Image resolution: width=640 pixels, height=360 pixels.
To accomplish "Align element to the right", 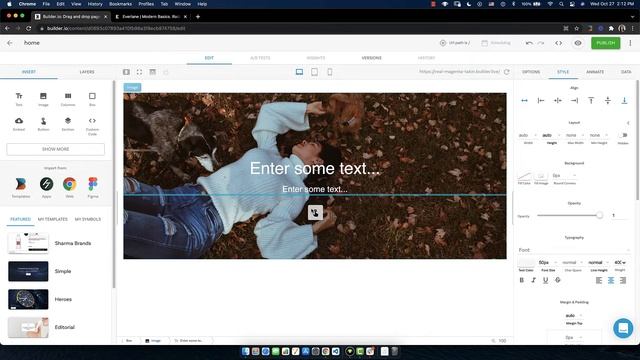I will coord(574,100).
